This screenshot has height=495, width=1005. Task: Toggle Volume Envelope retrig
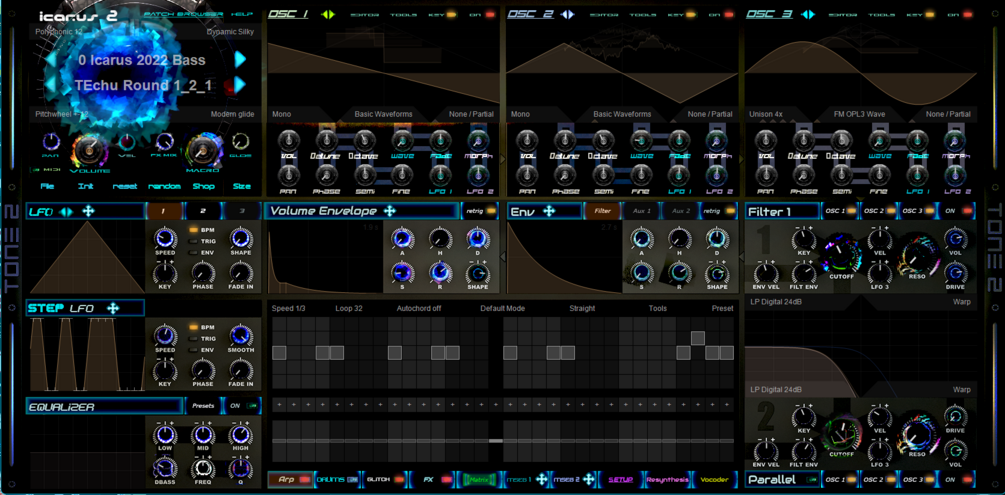coord(491,211)
